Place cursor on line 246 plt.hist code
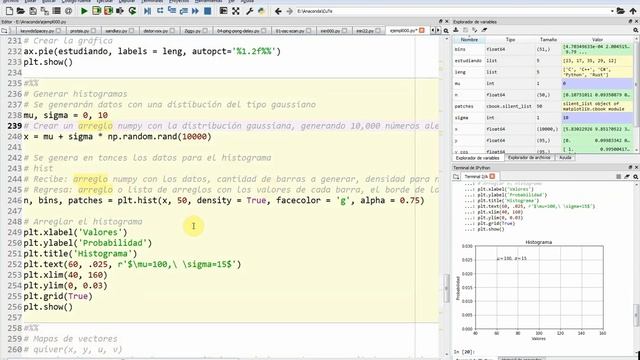 224,200
